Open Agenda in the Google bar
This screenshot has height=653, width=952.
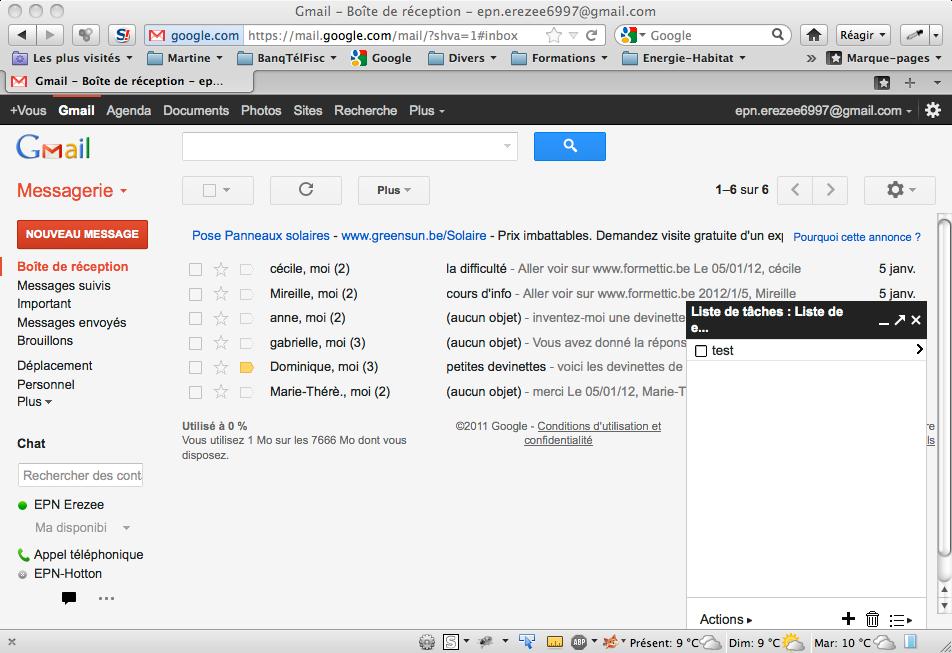[129, 110]
